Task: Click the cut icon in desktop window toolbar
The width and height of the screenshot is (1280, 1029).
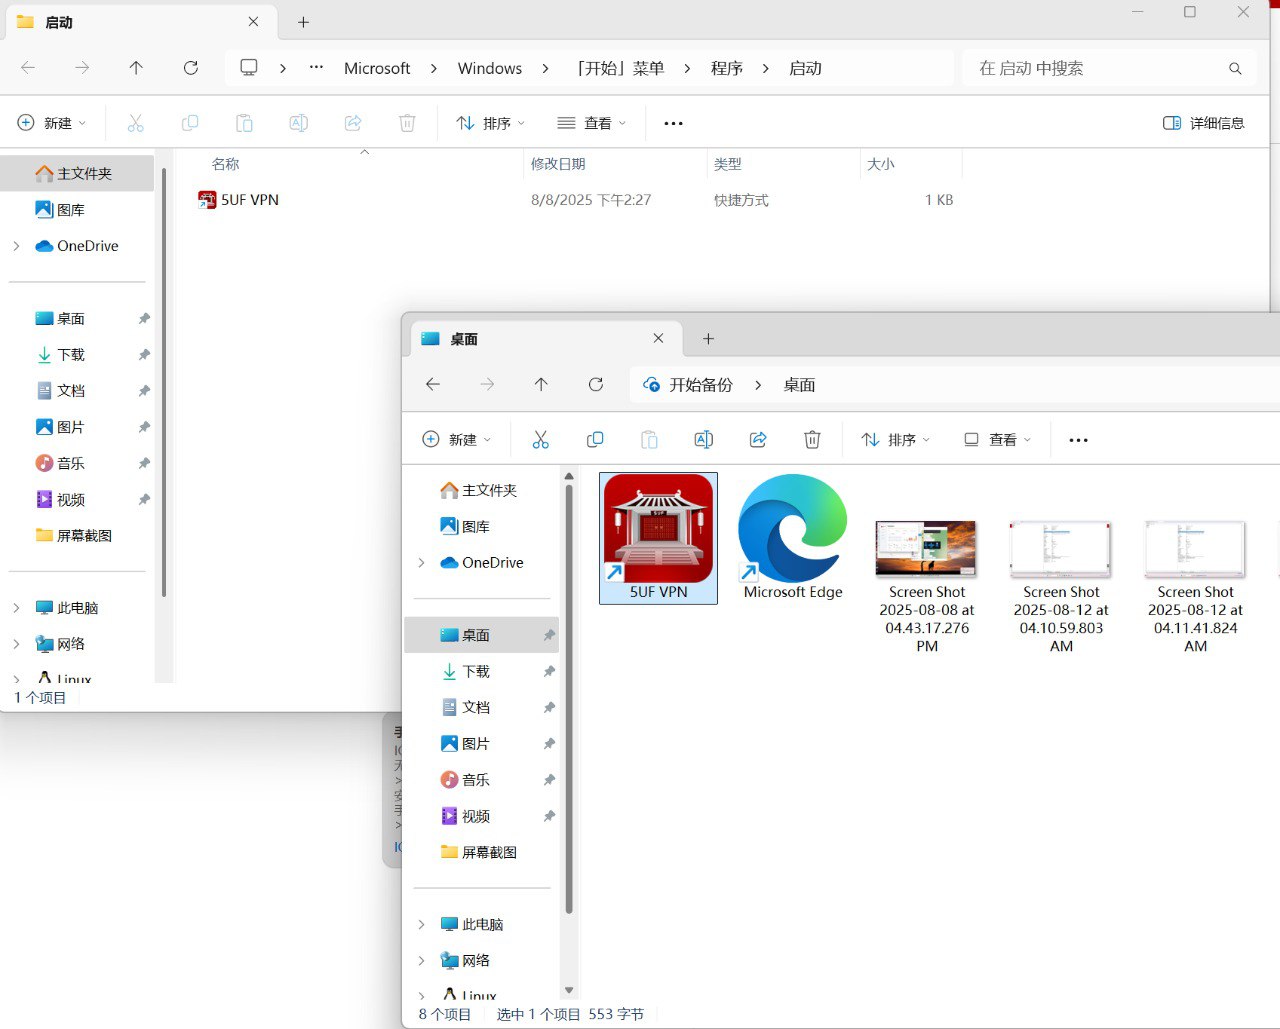Action: pyautogui.click(x=540, y=440)
